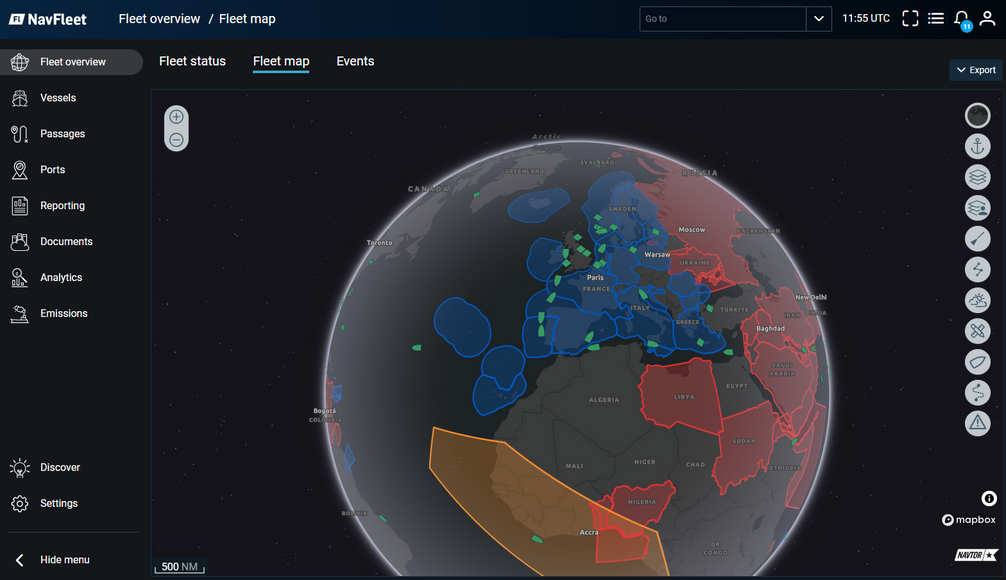Click the 500 NM scale bar

(x=180, y=567)
